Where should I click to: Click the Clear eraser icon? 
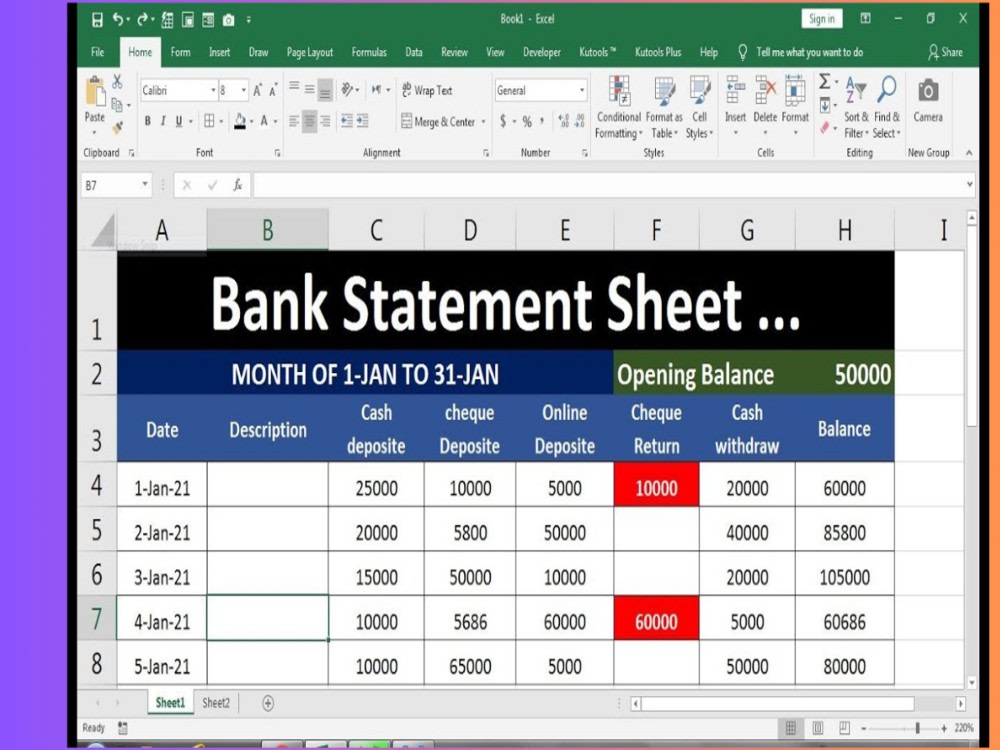pyautogui.click(x=825, y=128)
